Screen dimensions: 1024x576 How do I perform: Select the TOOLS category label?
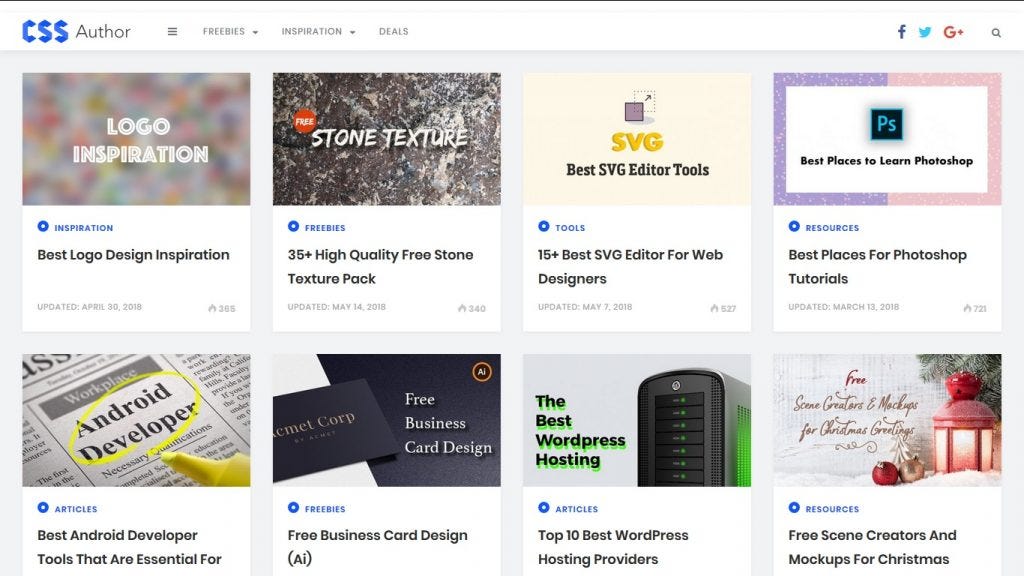pos(570,228)
